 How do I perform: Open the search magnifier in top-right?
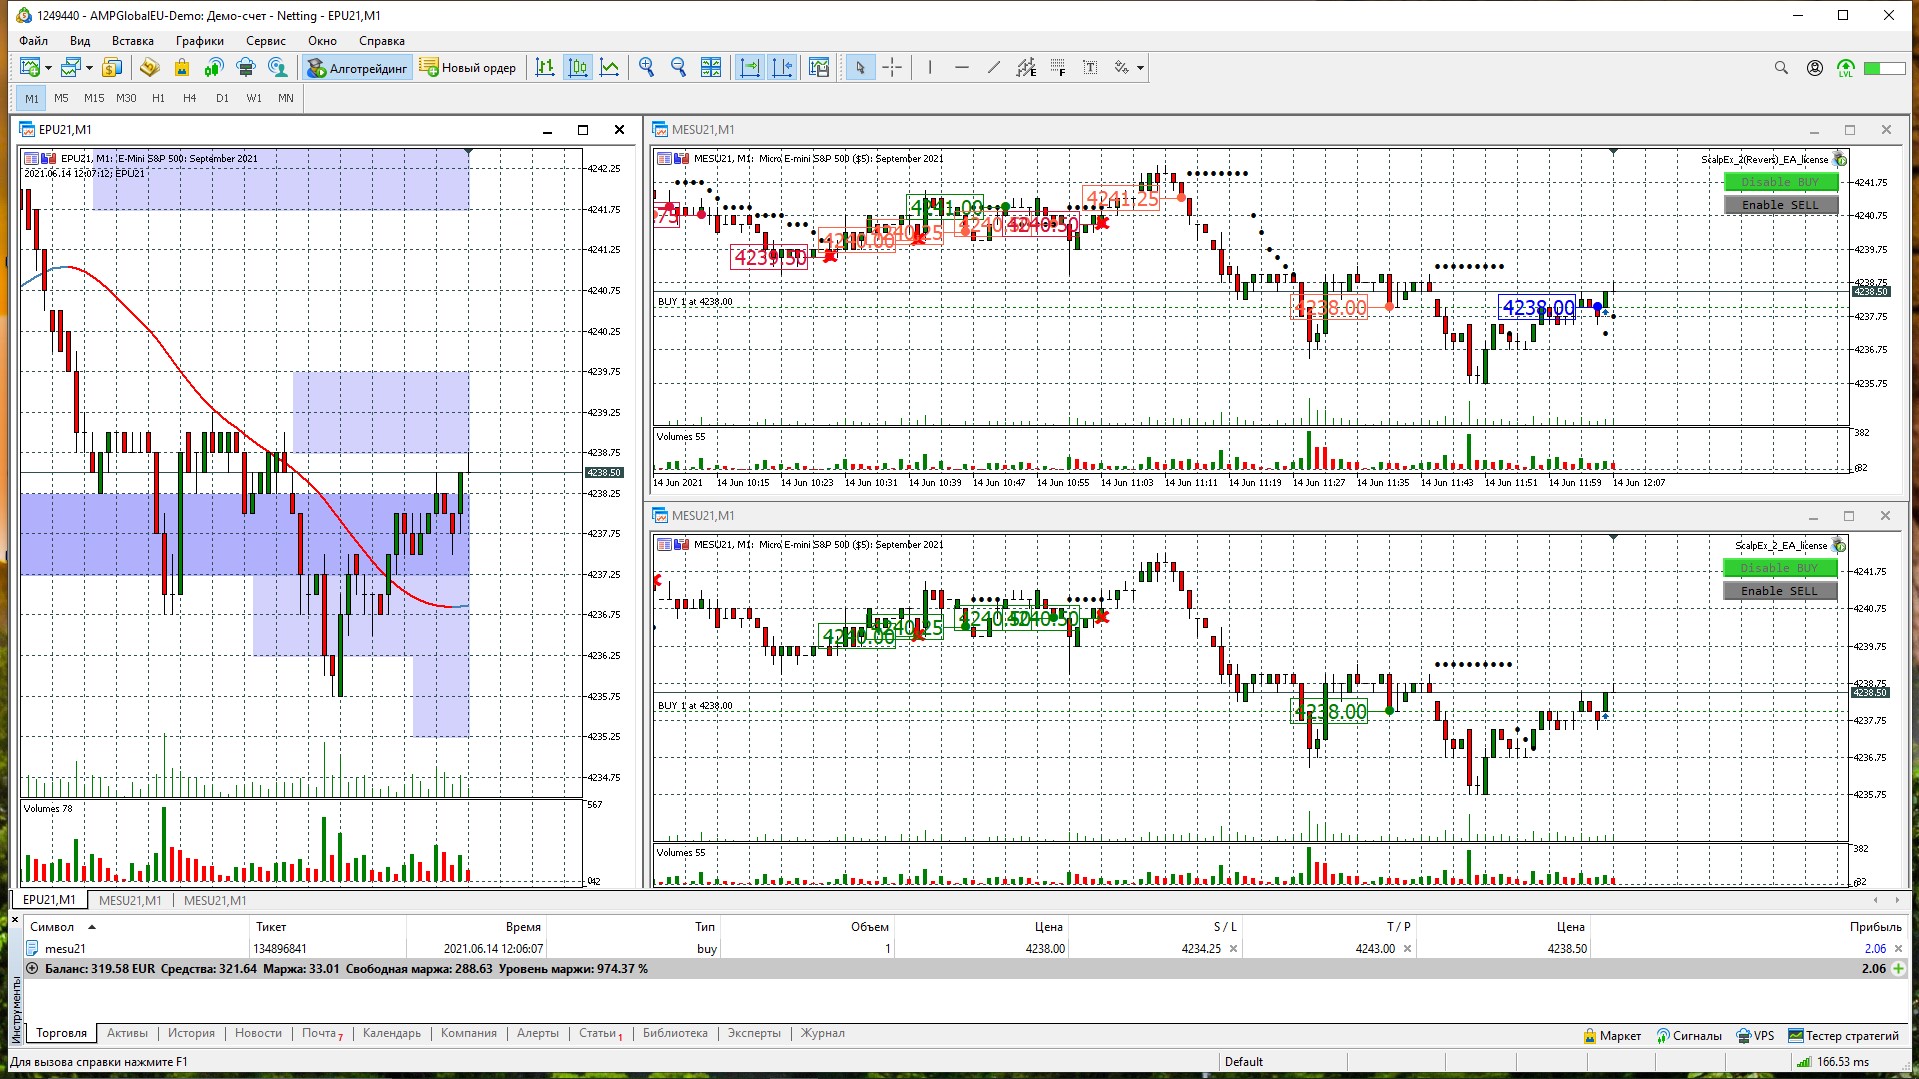coord(1781,68)
